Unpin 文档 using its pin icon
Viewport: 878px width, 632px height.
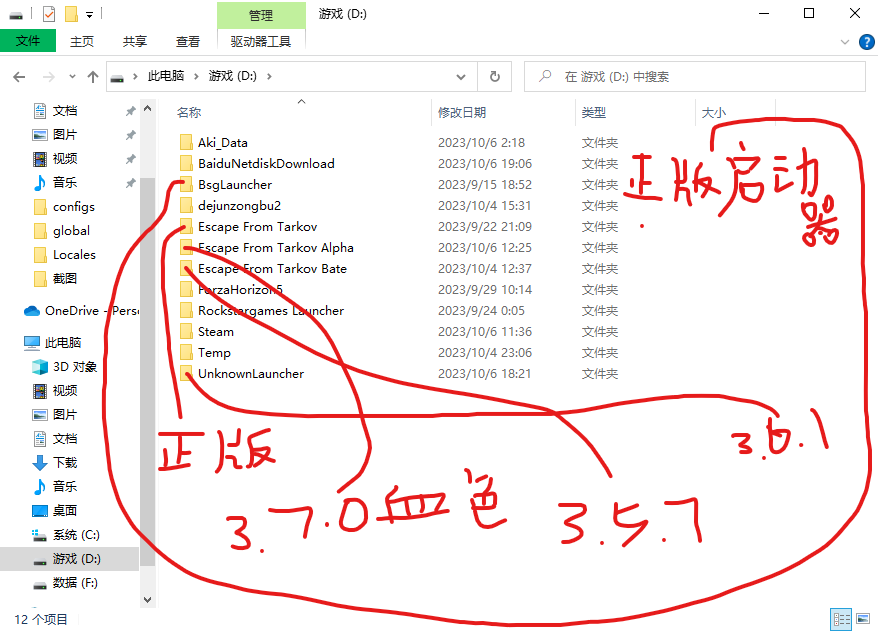tap(130, 111)
